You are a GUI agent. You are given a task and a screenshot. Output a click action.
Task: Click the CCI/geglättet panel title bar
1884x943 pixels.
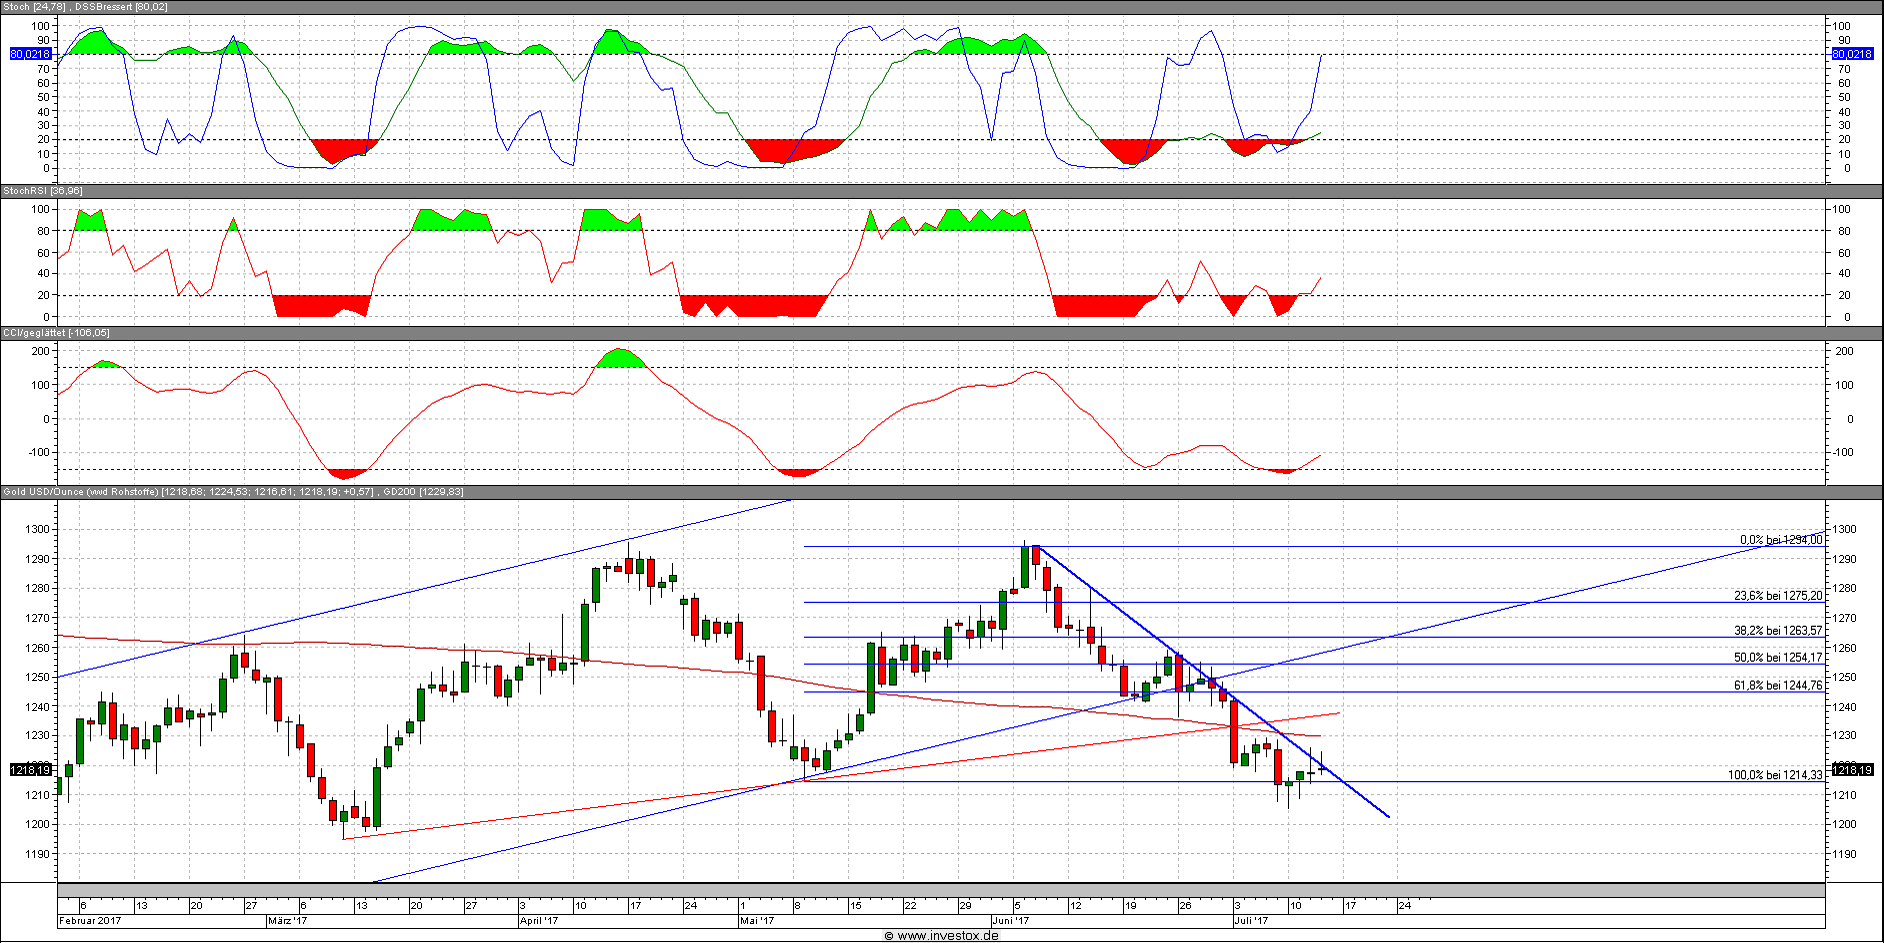click(x=56, y=333)
